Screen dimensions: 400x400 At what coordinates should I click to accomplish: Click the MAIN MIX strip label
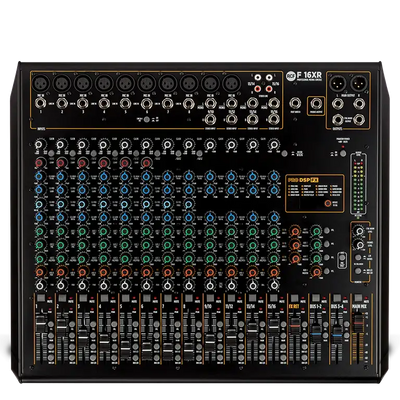click(360, 306)
